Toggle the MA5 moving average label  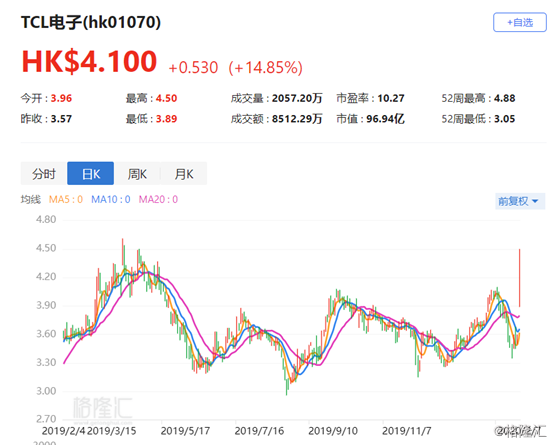pyautogui.click(x=66, y=200)
